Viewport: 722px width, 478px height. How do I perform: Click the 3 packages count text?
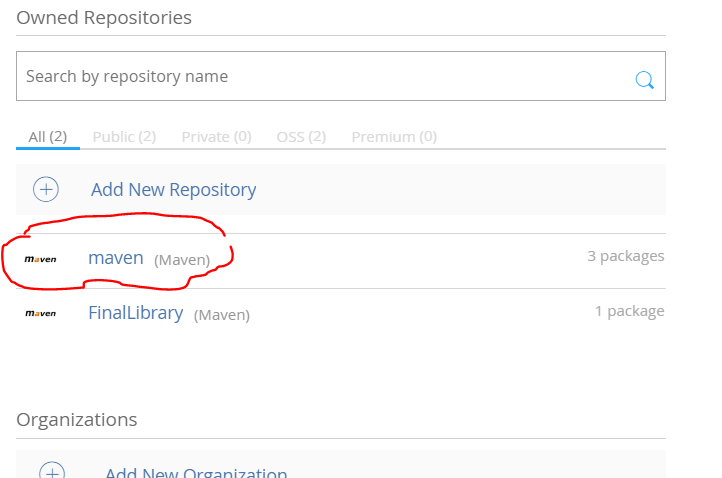click(626, 256)
